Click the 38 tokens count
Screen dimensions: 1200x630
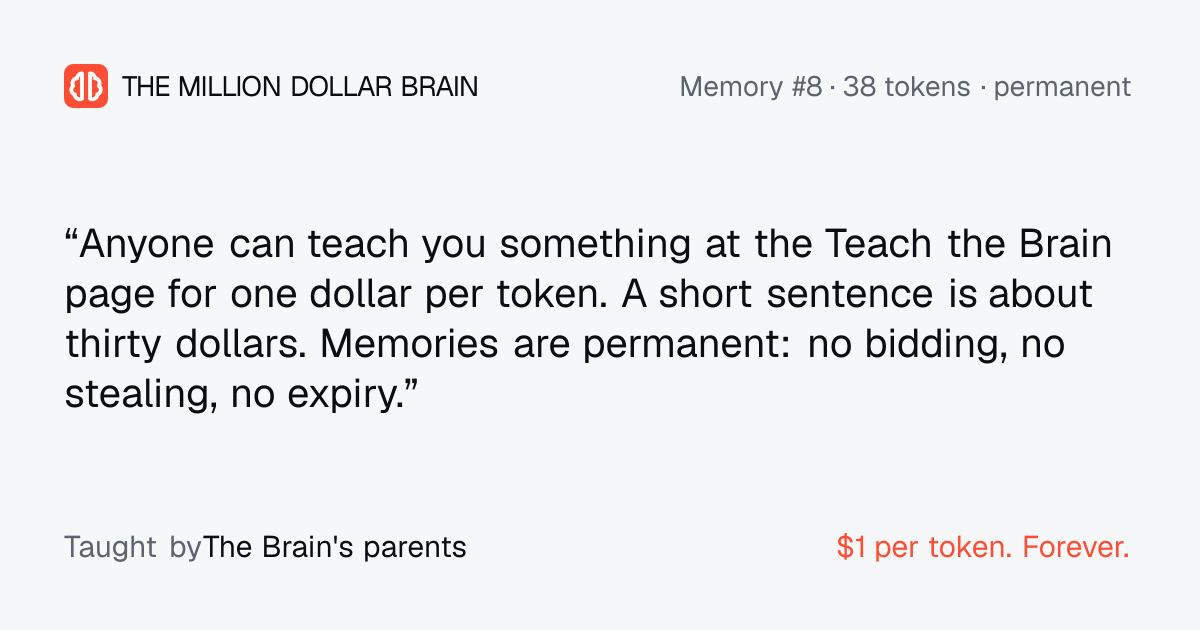(x=907, y=87)
